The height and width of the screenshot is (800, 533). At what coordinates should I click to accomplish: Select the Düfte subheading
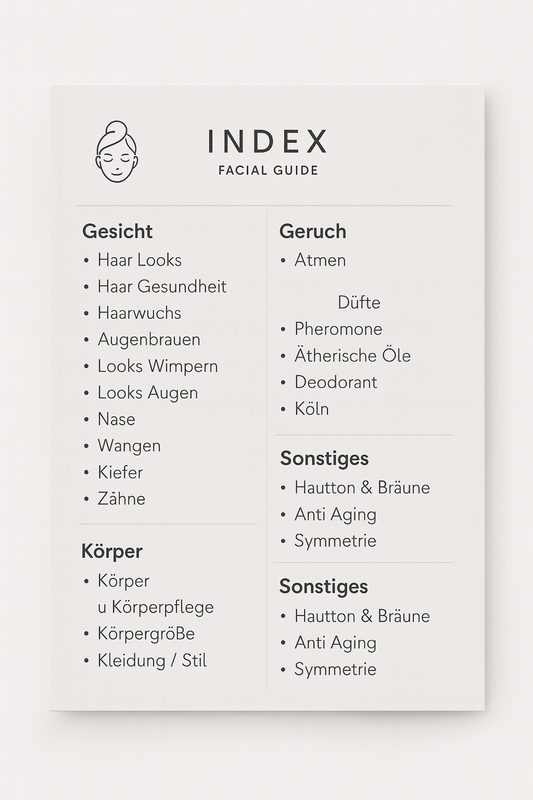pos(359,303)
